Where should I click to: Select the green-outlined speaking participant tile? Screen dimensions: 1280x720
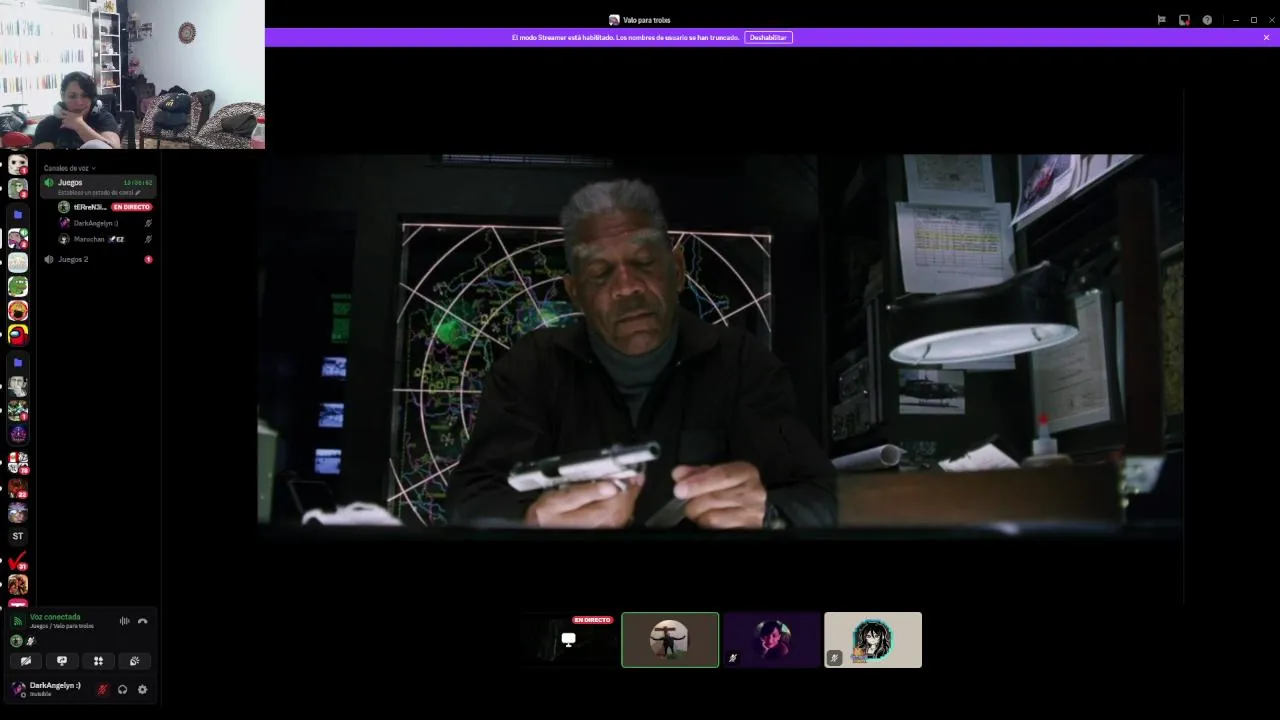(670, 640)
